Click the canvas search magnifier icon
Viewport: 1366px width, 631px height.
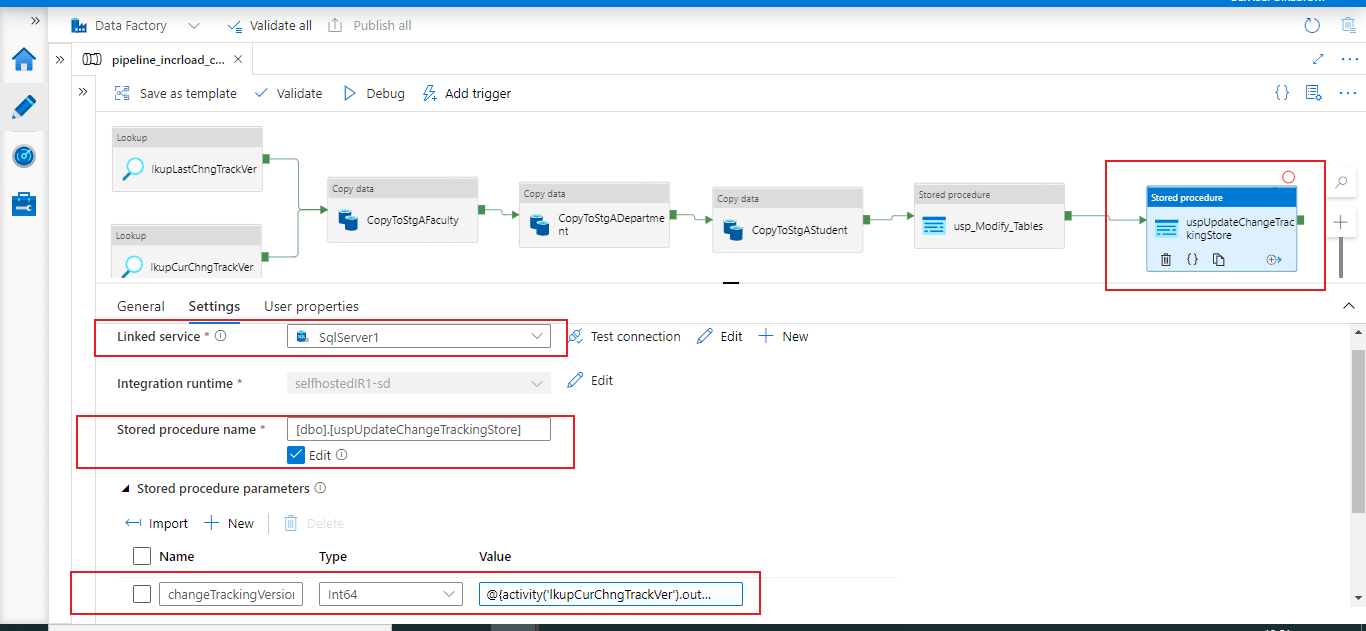click(1342, 183)
